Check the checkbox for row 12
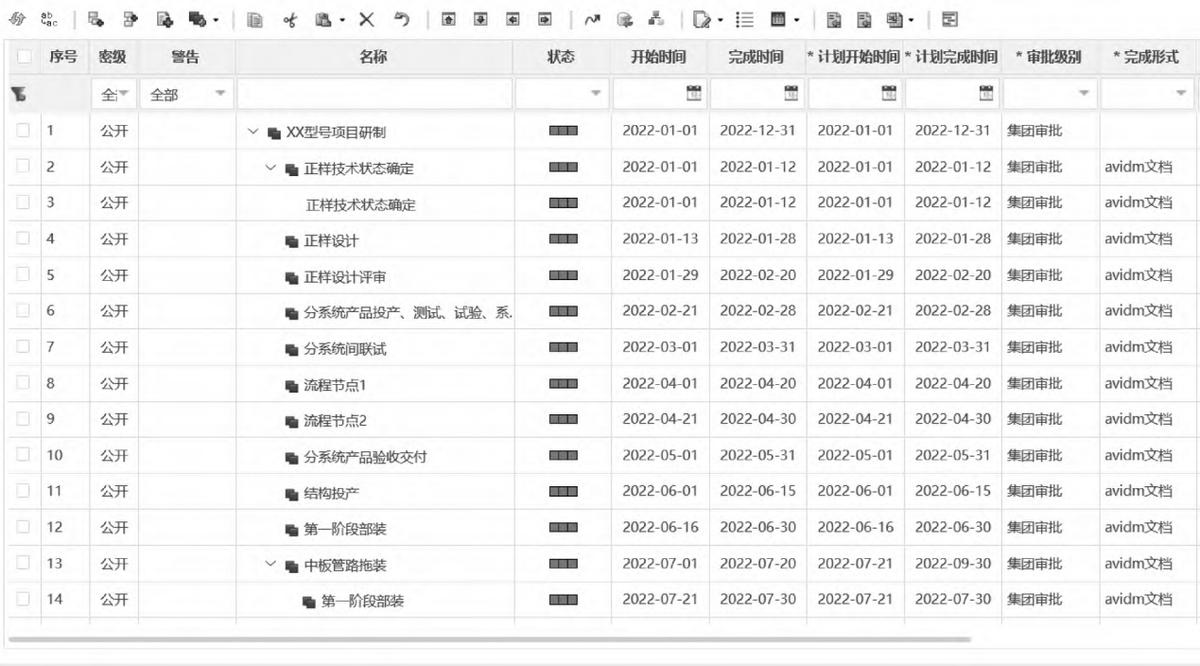 point(23,527)
